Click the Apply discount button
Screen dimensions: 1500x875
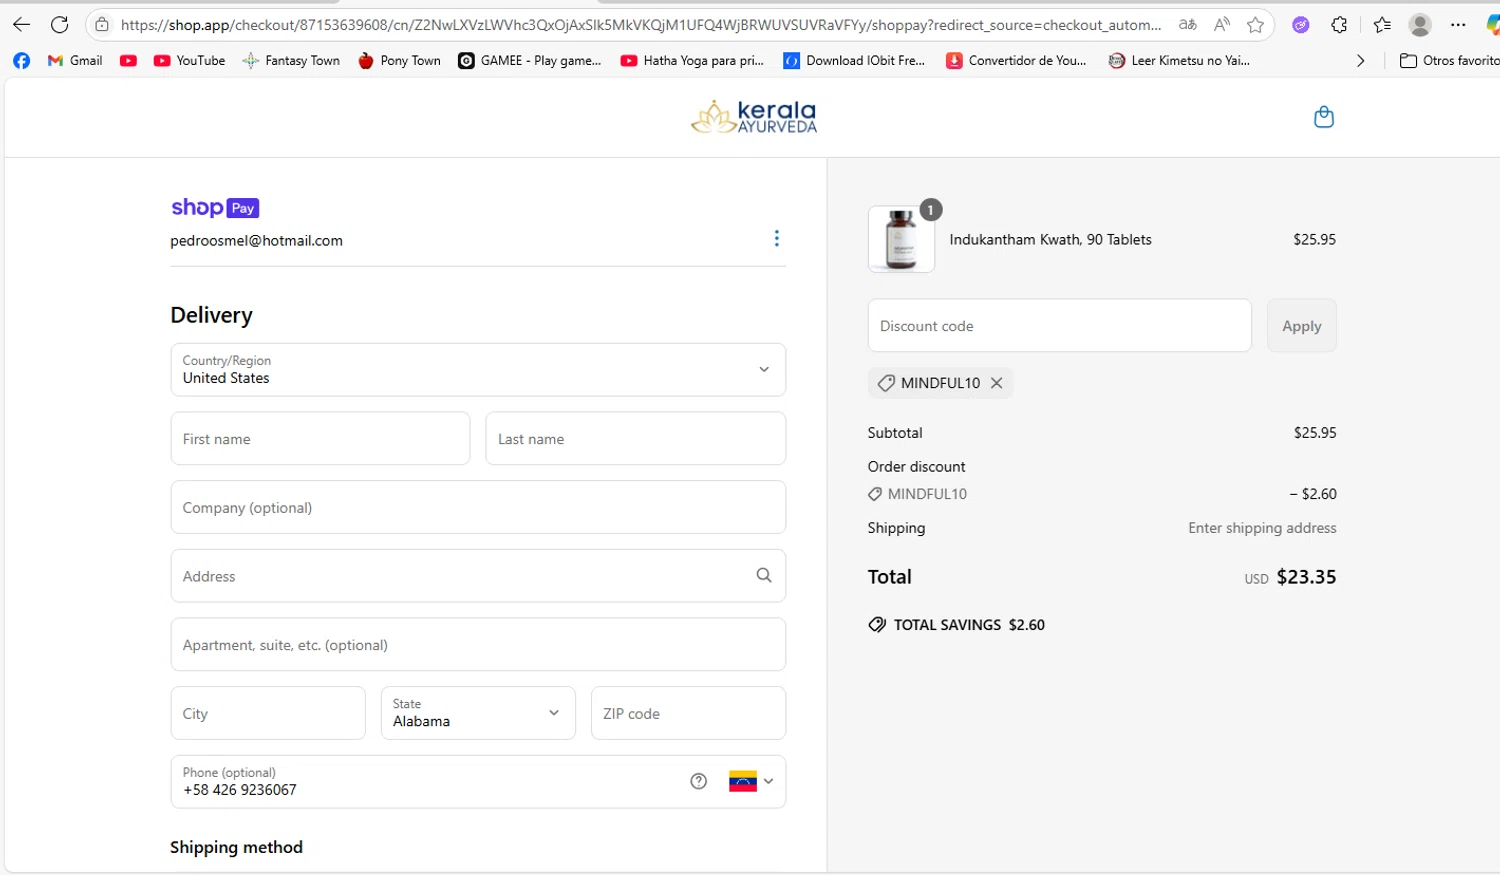(1301, 326)
